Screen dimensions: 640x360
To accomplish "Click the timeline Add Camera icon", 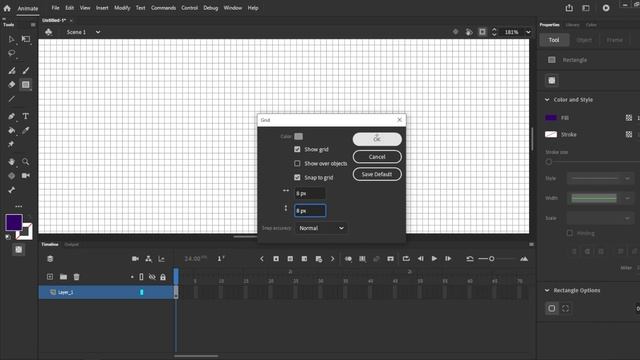I will click(136, 259).
